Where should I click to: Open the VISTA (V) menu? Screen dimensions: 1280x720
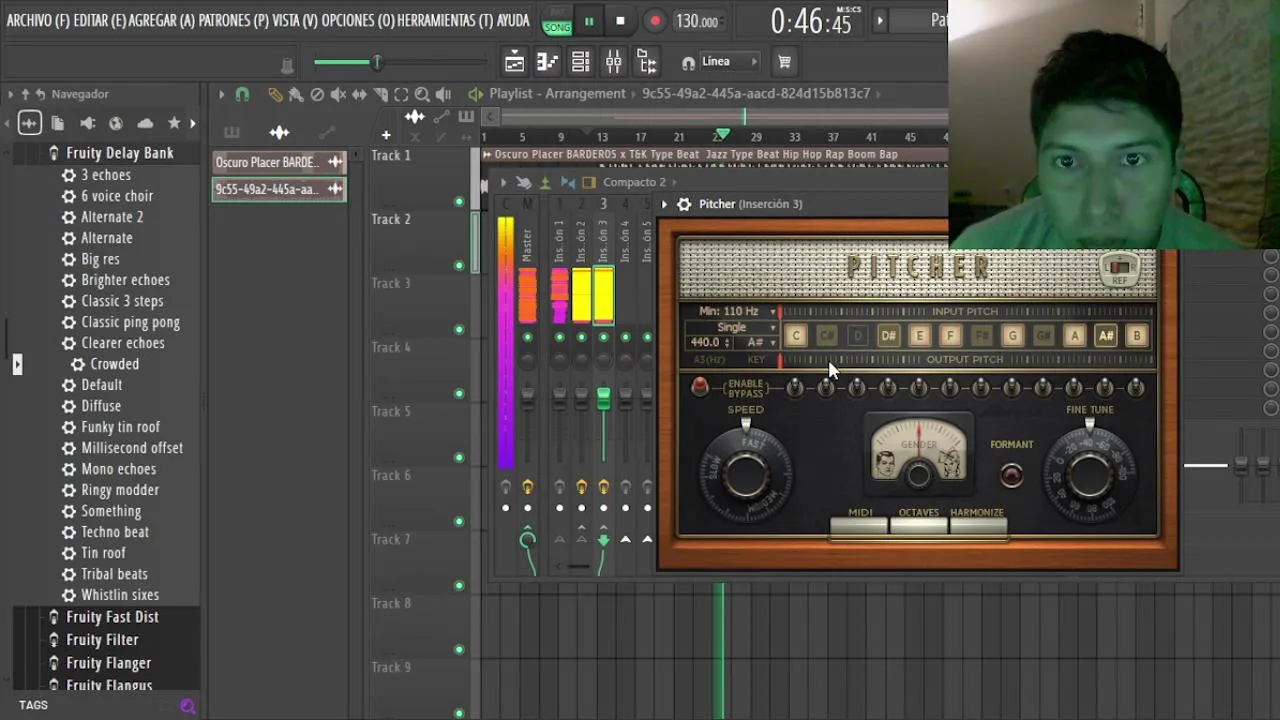295,20
